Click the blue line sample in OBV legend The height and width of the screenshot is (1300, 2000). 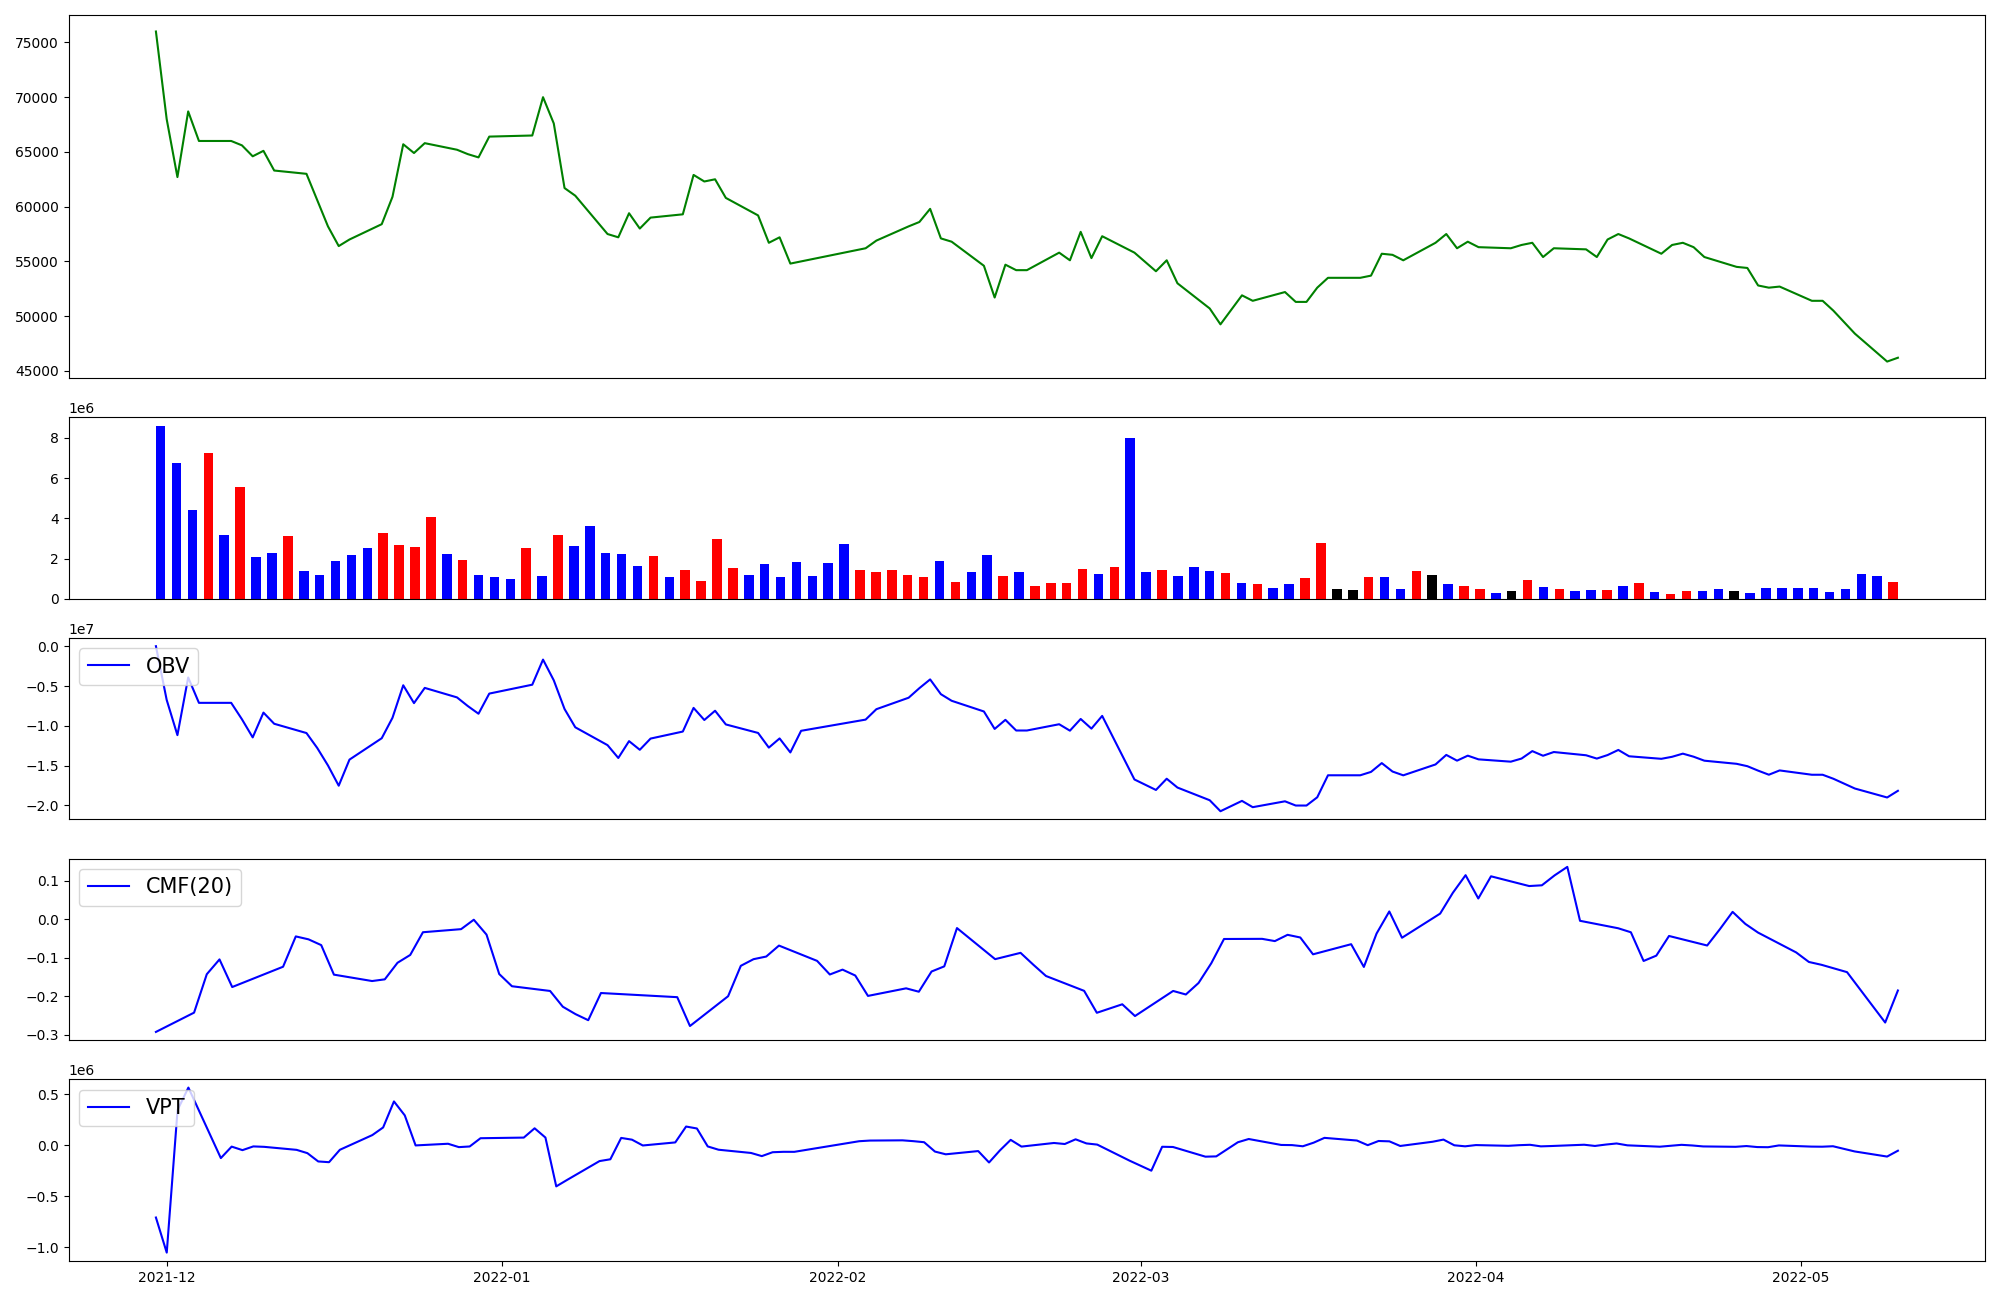point(110,666)
